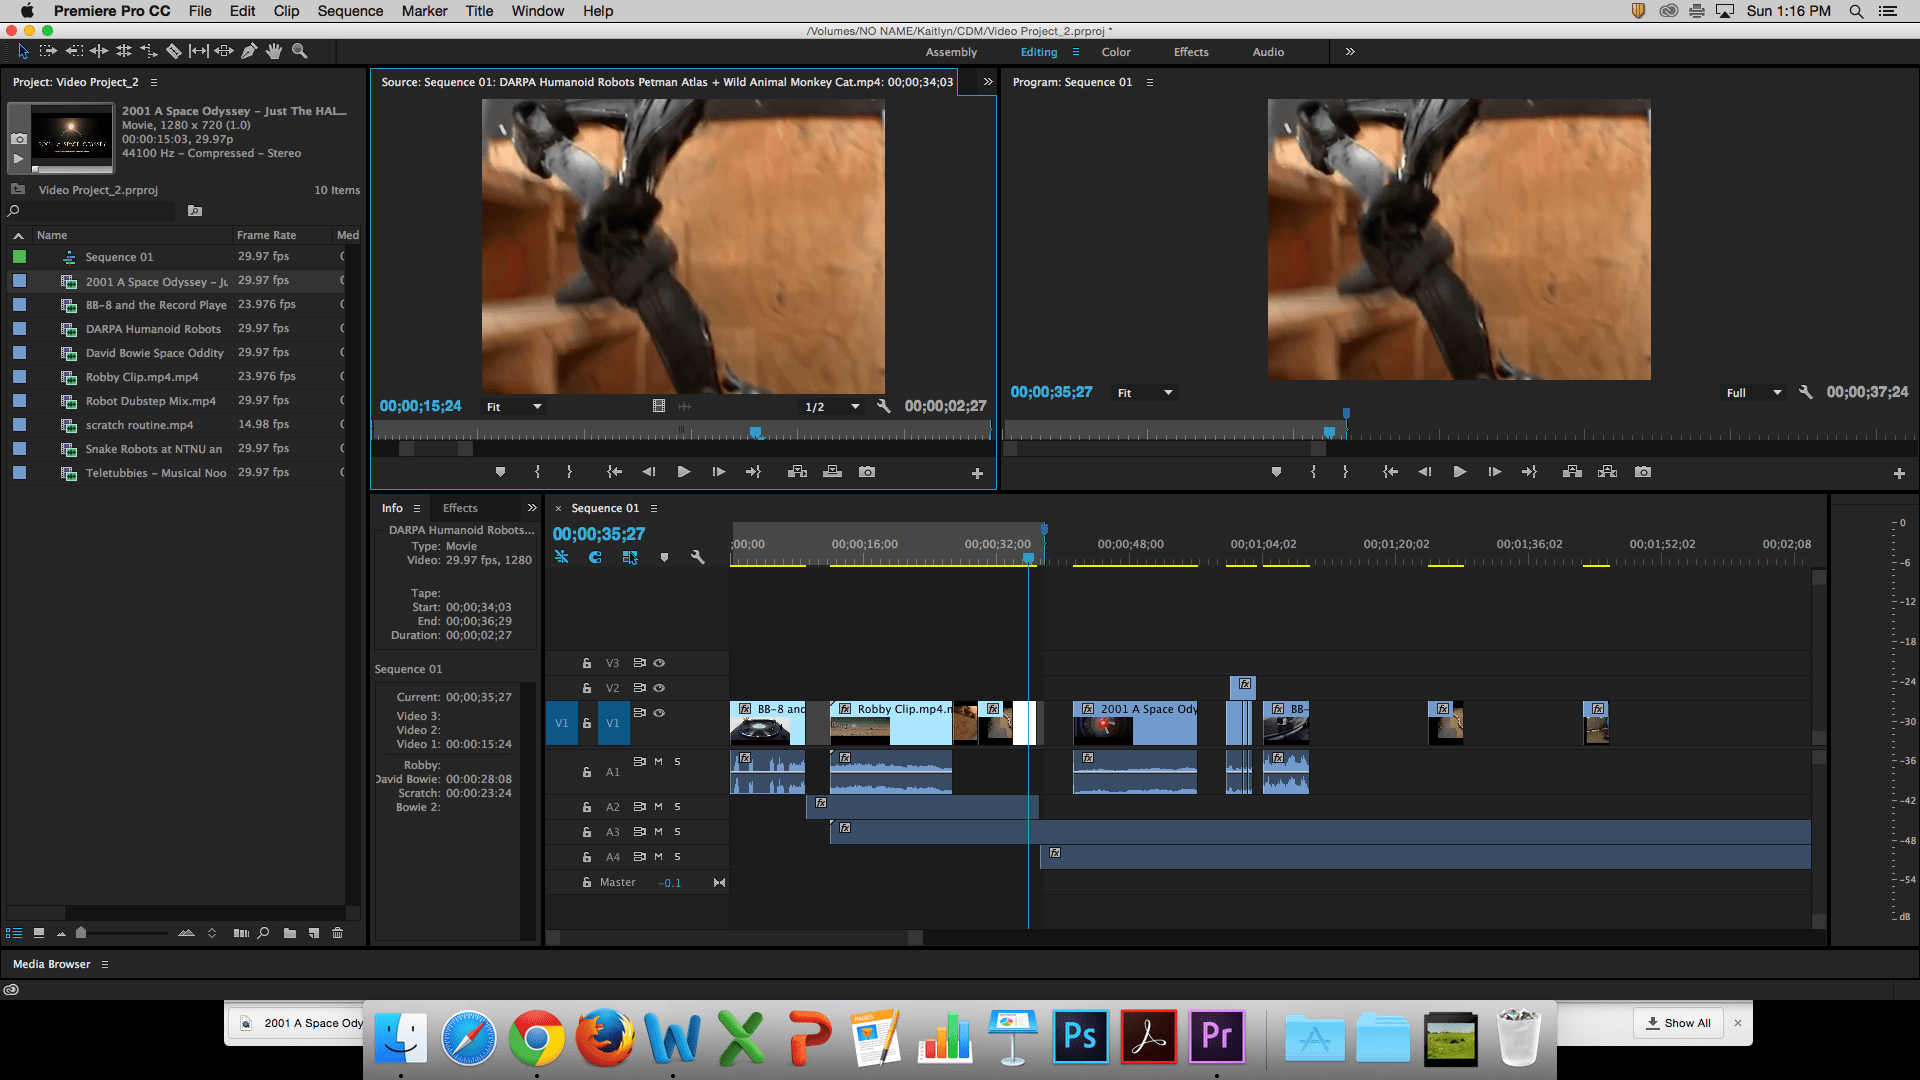Mute audio track A1
Image resolution: width=1920 pixels, height=1080 pixels.
659,762
